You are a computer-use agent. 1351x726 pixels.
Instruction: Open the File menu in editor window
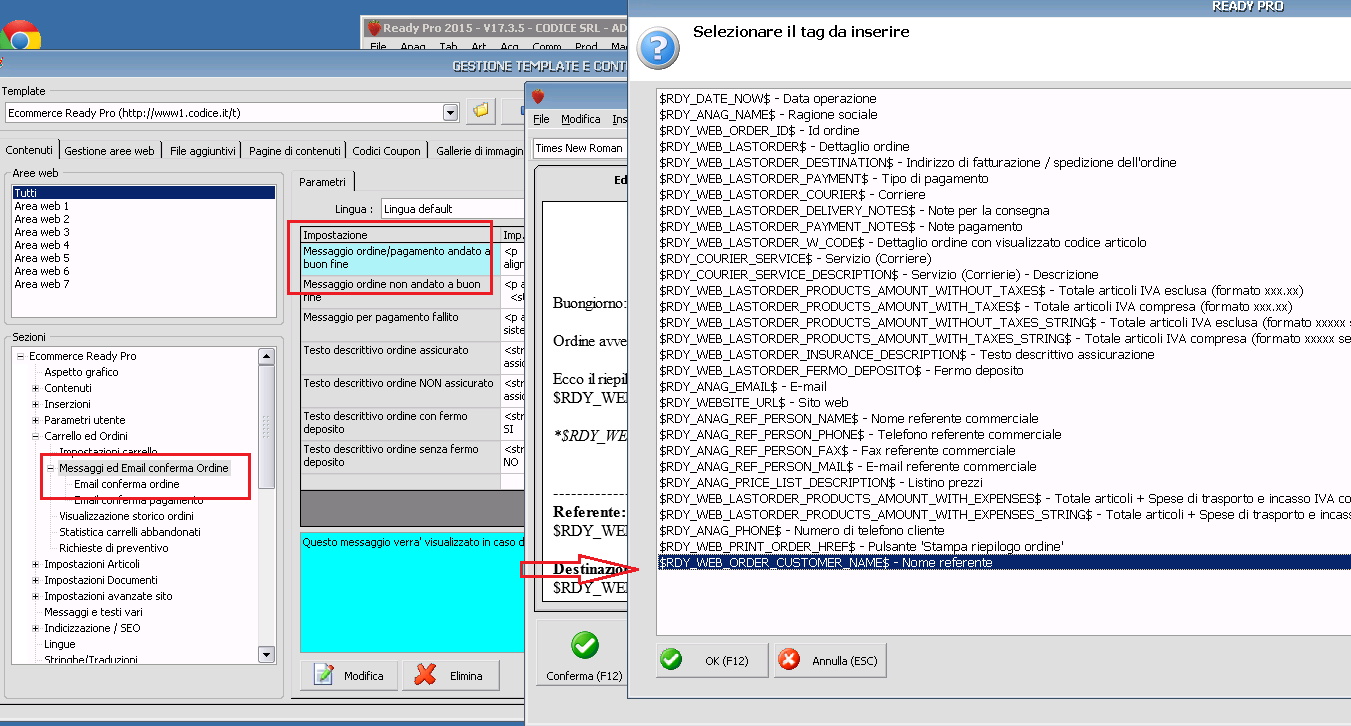(x=541, y=119)
